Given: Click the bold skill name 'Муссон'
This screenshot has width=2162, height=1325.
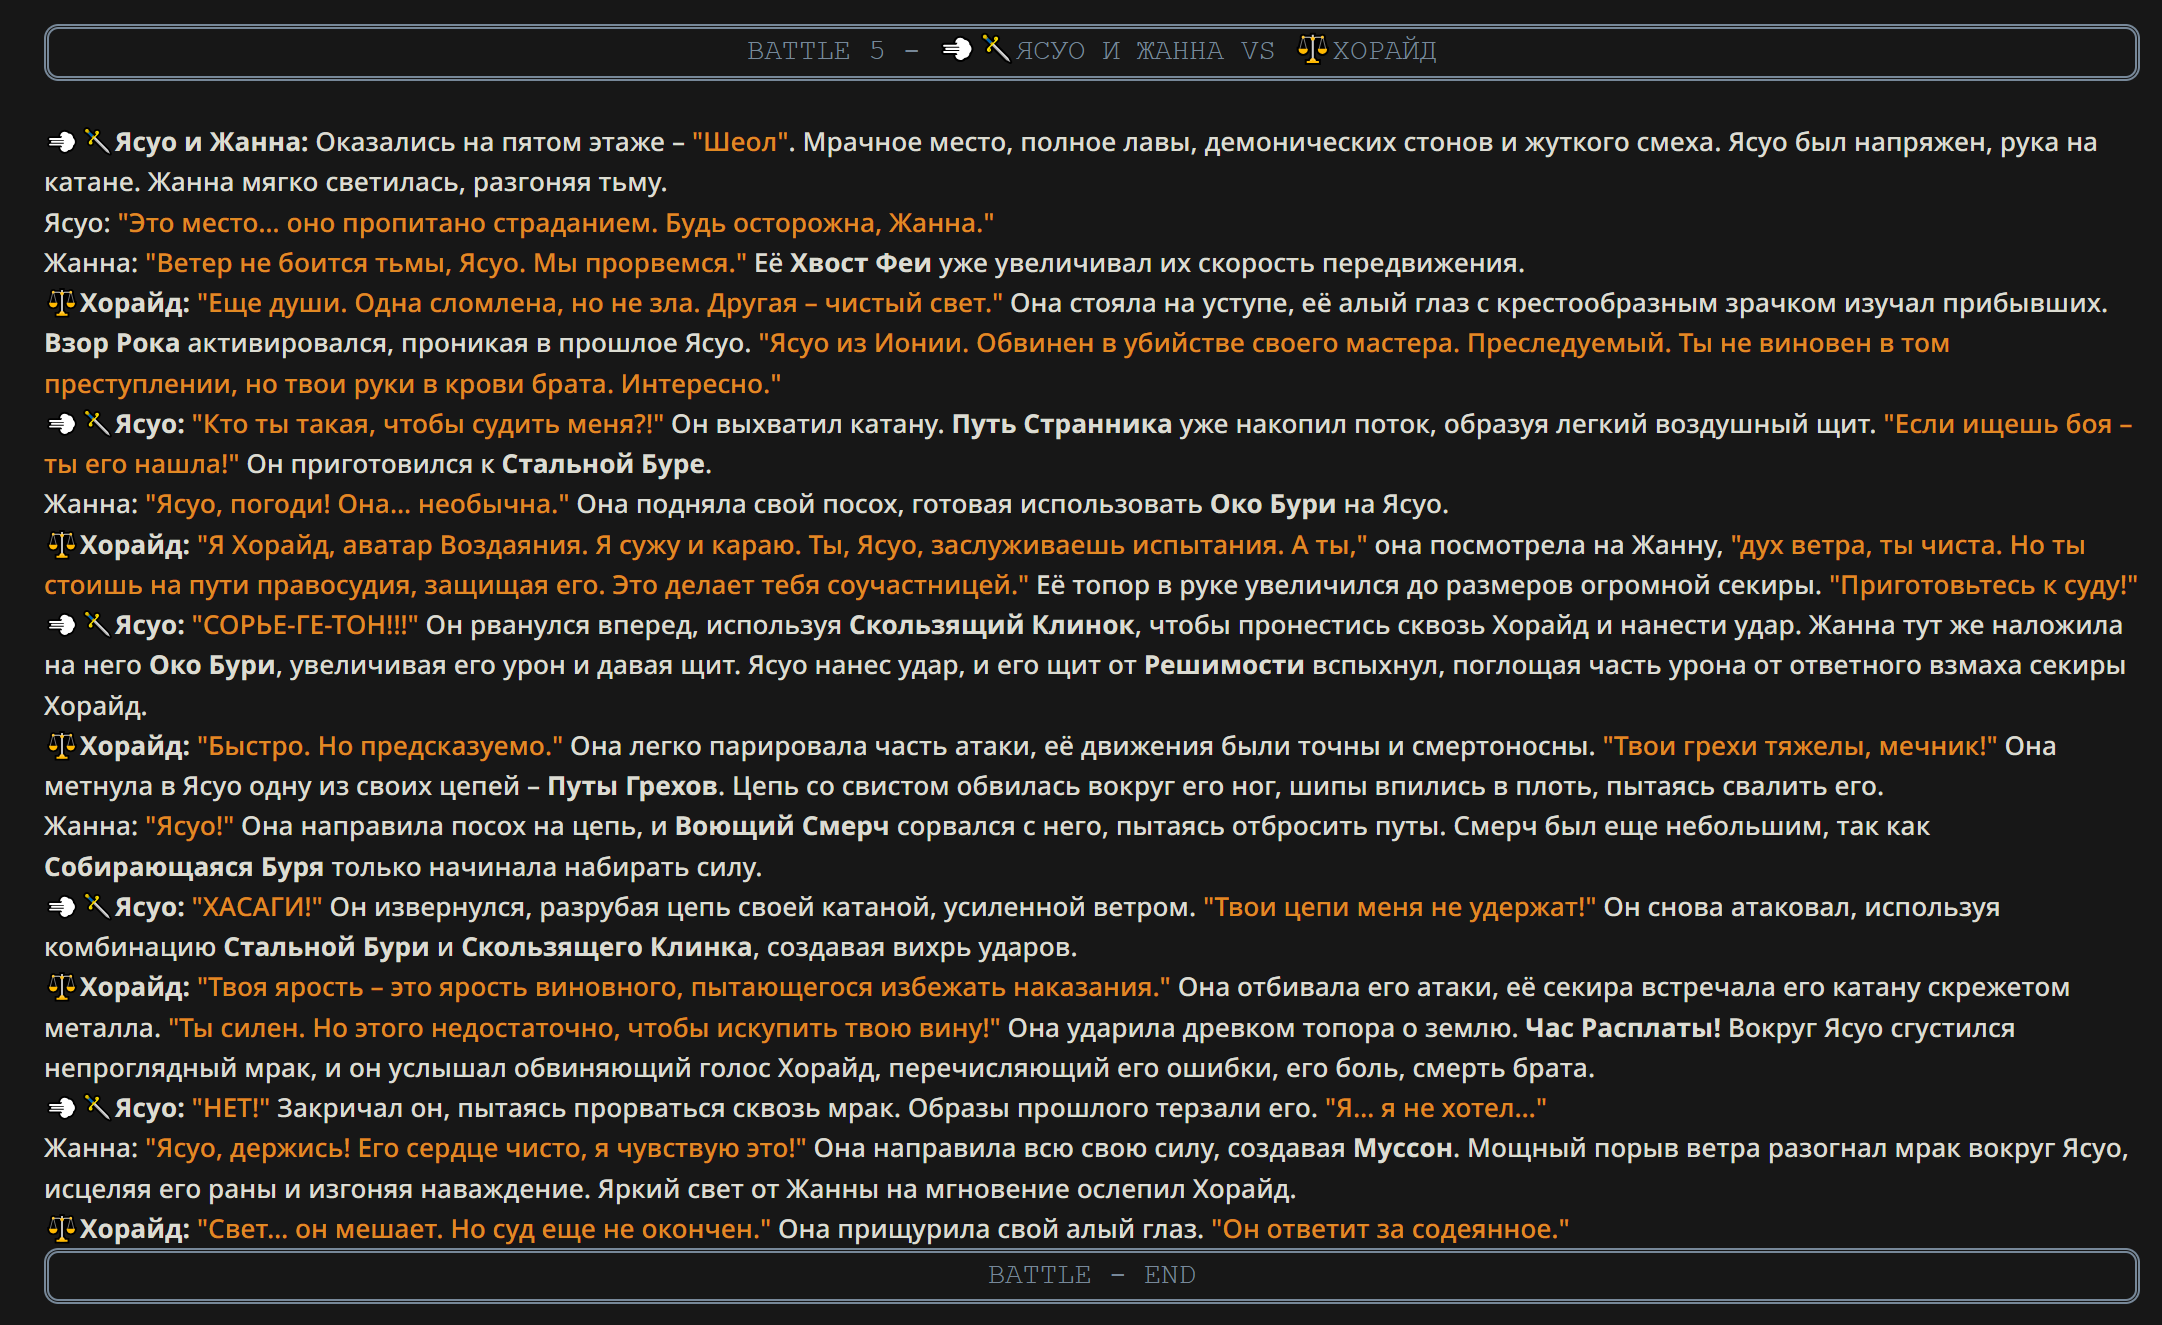Looking at the screenshot, I should (1403, 1148).
